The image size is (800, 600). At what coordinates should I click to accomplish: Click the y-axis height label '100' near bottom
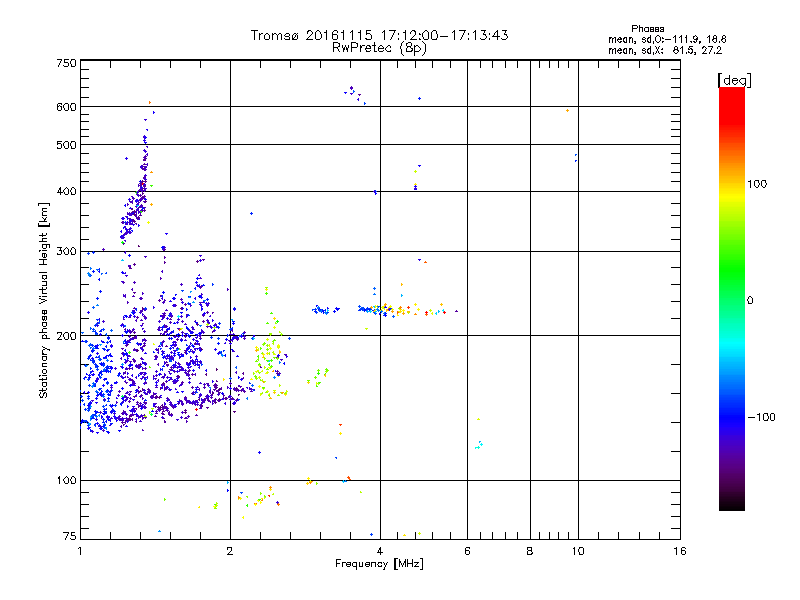click(66, 480)
